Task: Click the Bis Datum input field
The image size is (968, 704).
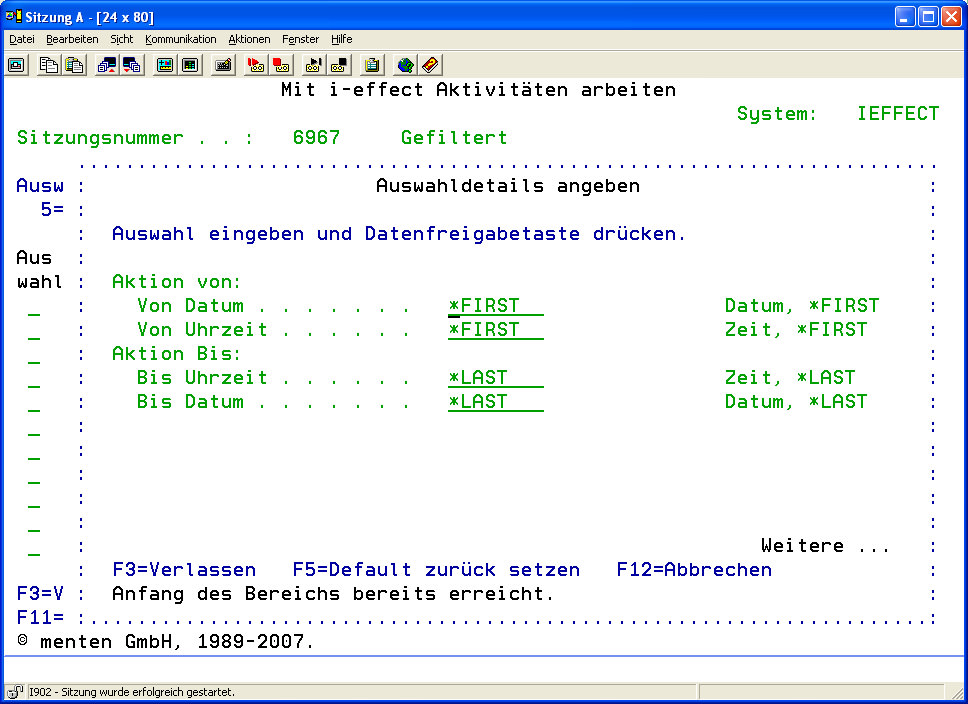Action: 495,402
